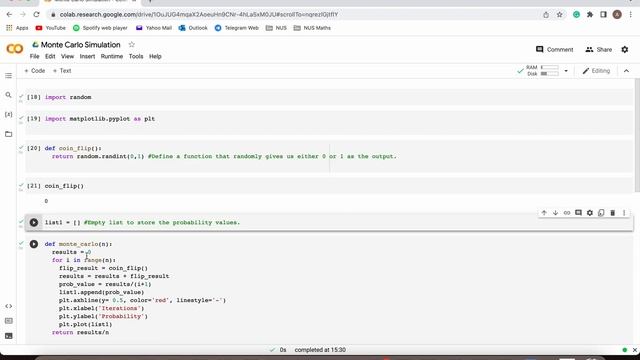The width and height of the screenshot is (640, 360).
Task: Move the selected cell down
Action: click(556, 213)
